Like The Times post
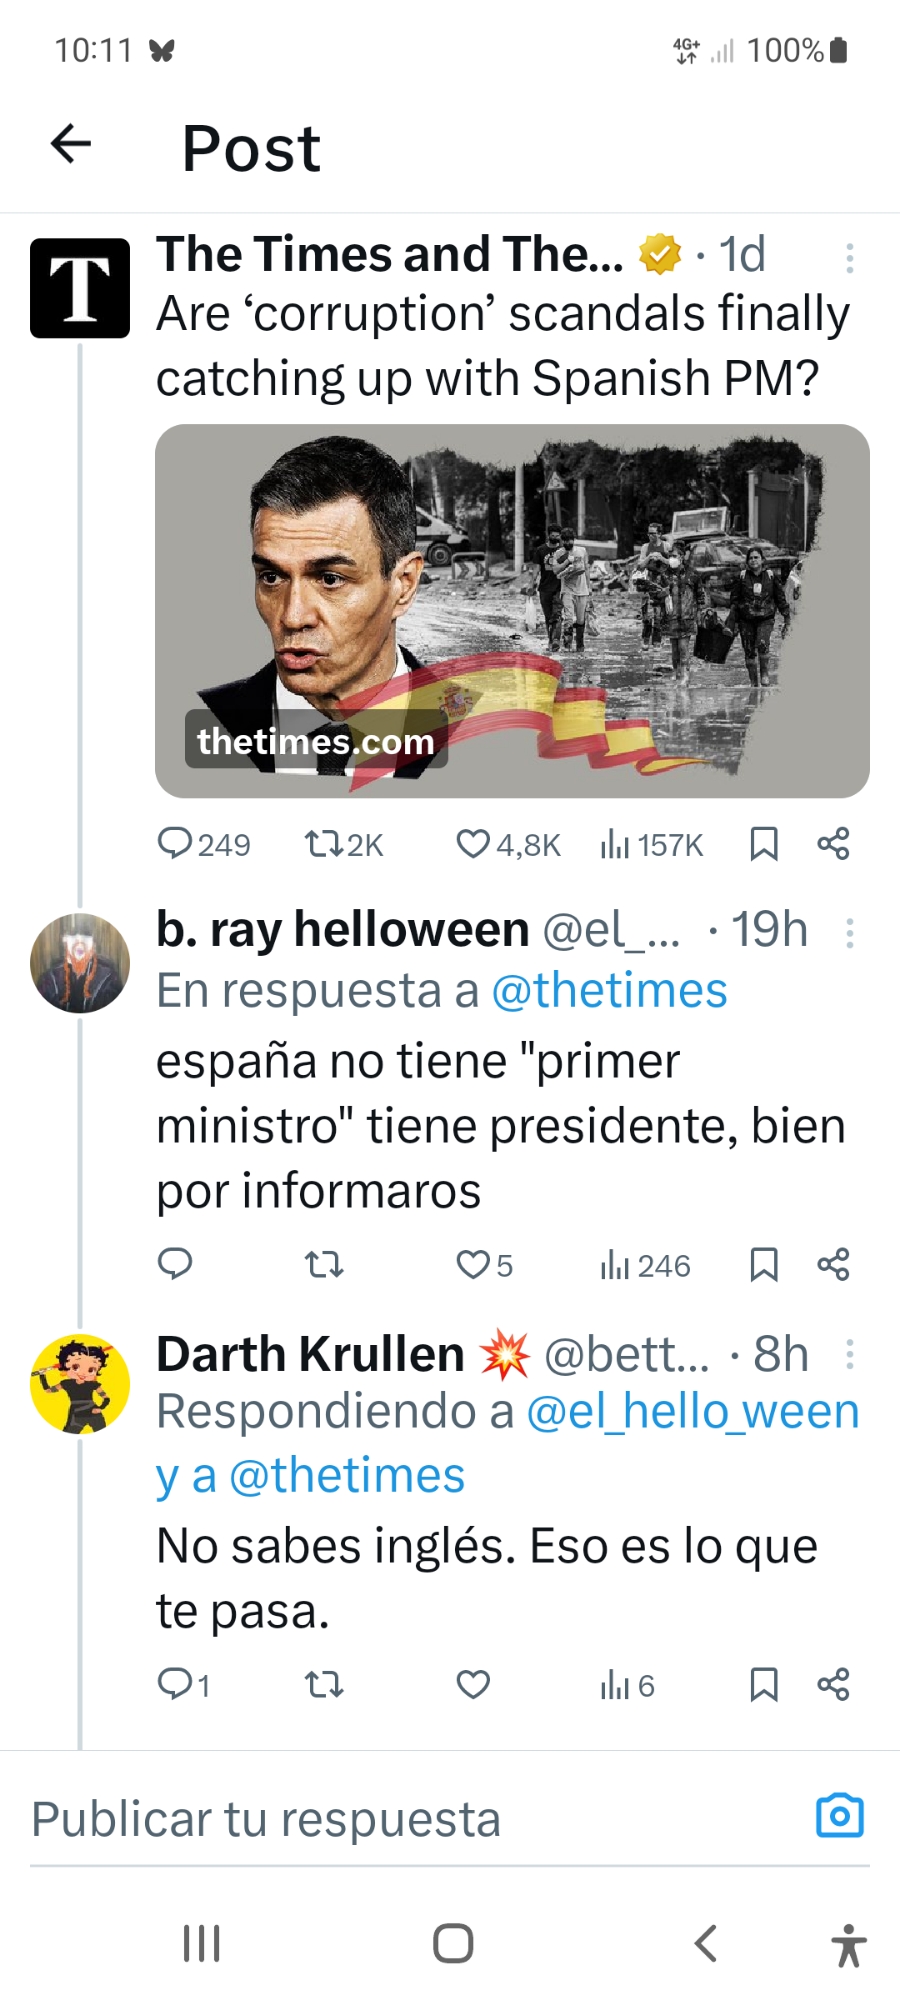The width and height of the screenshot is (900, 2000). coord(473,844)
